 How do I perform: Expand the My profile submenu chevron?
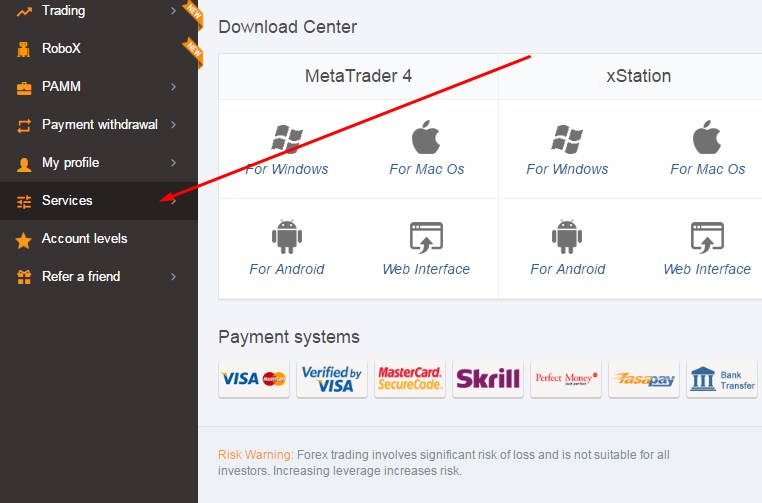click(x=173, y=163)
